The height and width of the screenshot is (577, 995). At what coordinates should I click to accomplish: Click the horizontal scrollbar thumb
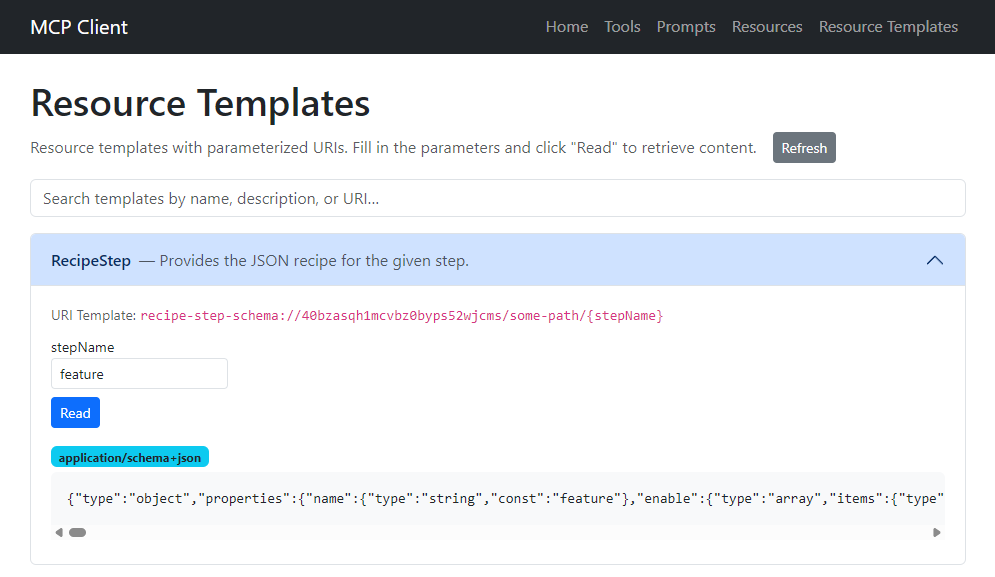click(x=77, y=533)
